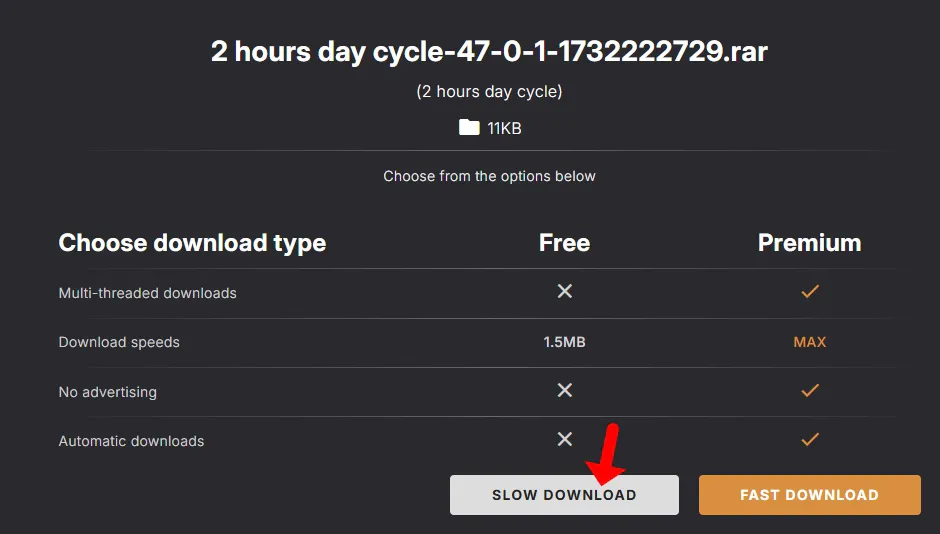This screenshot has height=534, width=940.
Task: Click the Multi-threaded downloads row label
Action: (x=148, y=293)
